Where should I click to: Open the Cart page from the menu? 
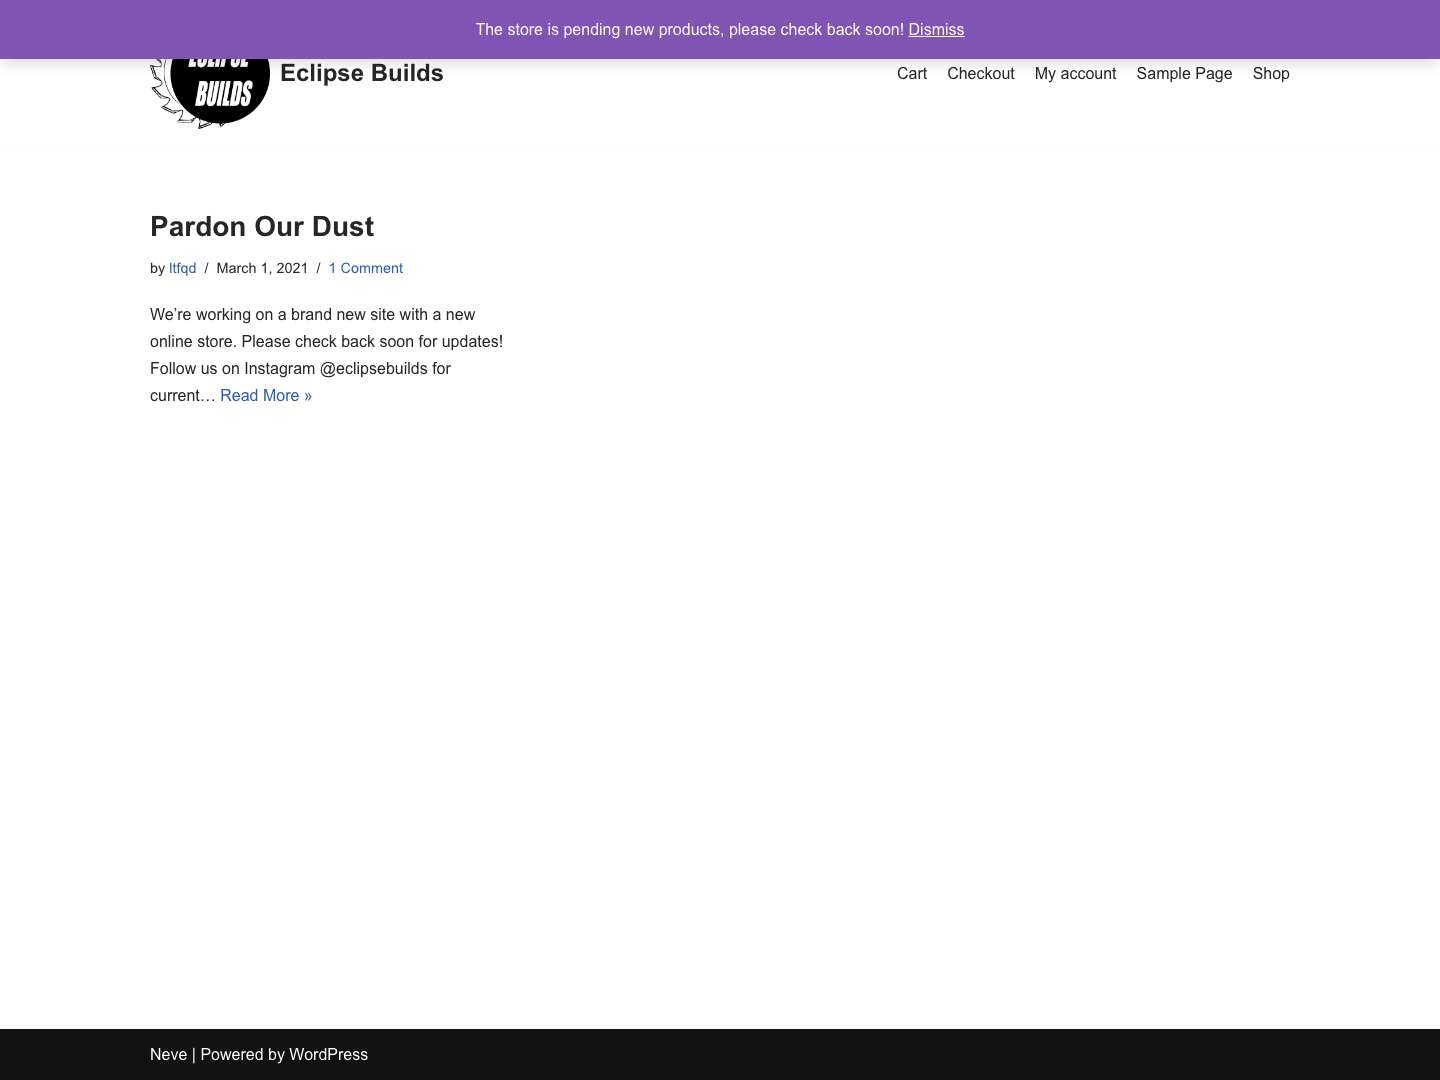pos(911,73)
